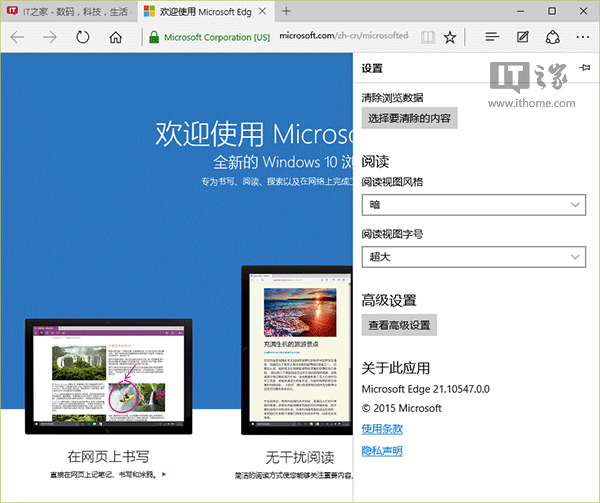Click the 选择要清除的内容 button
600x503 pixels.
coord(409,118)
